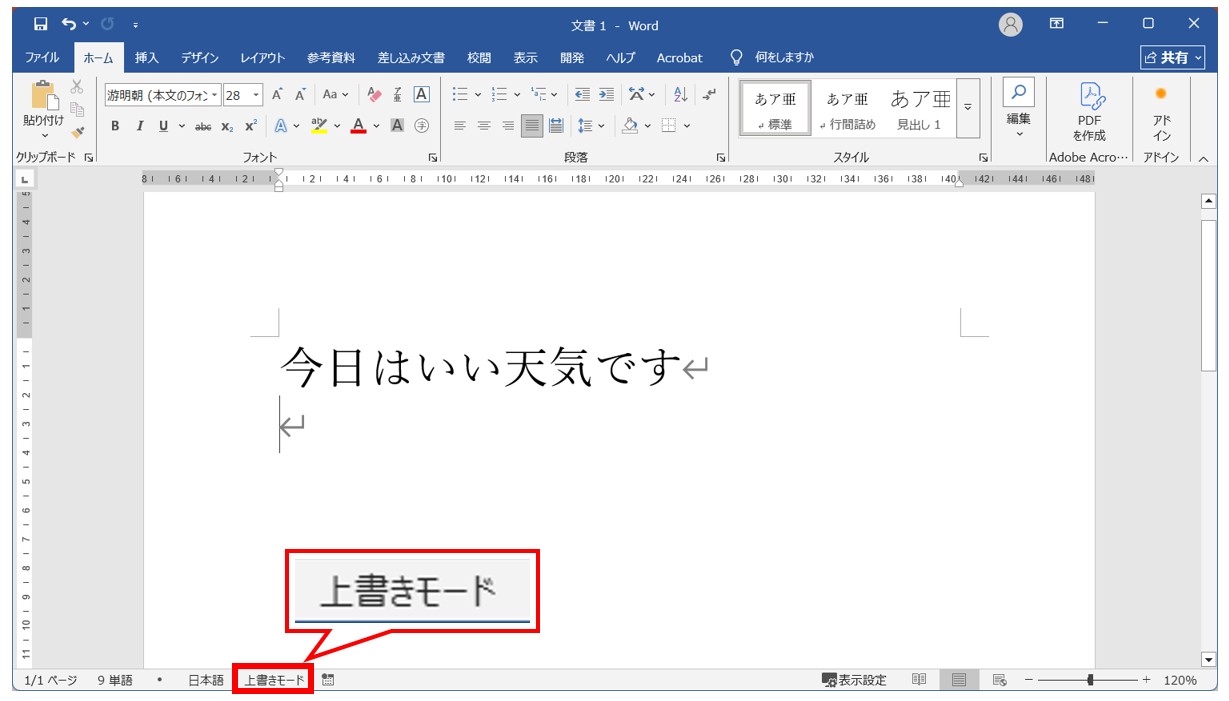Switch to Web Layout view
This screenshot has height=701, width=1229.
pos(999,680)
